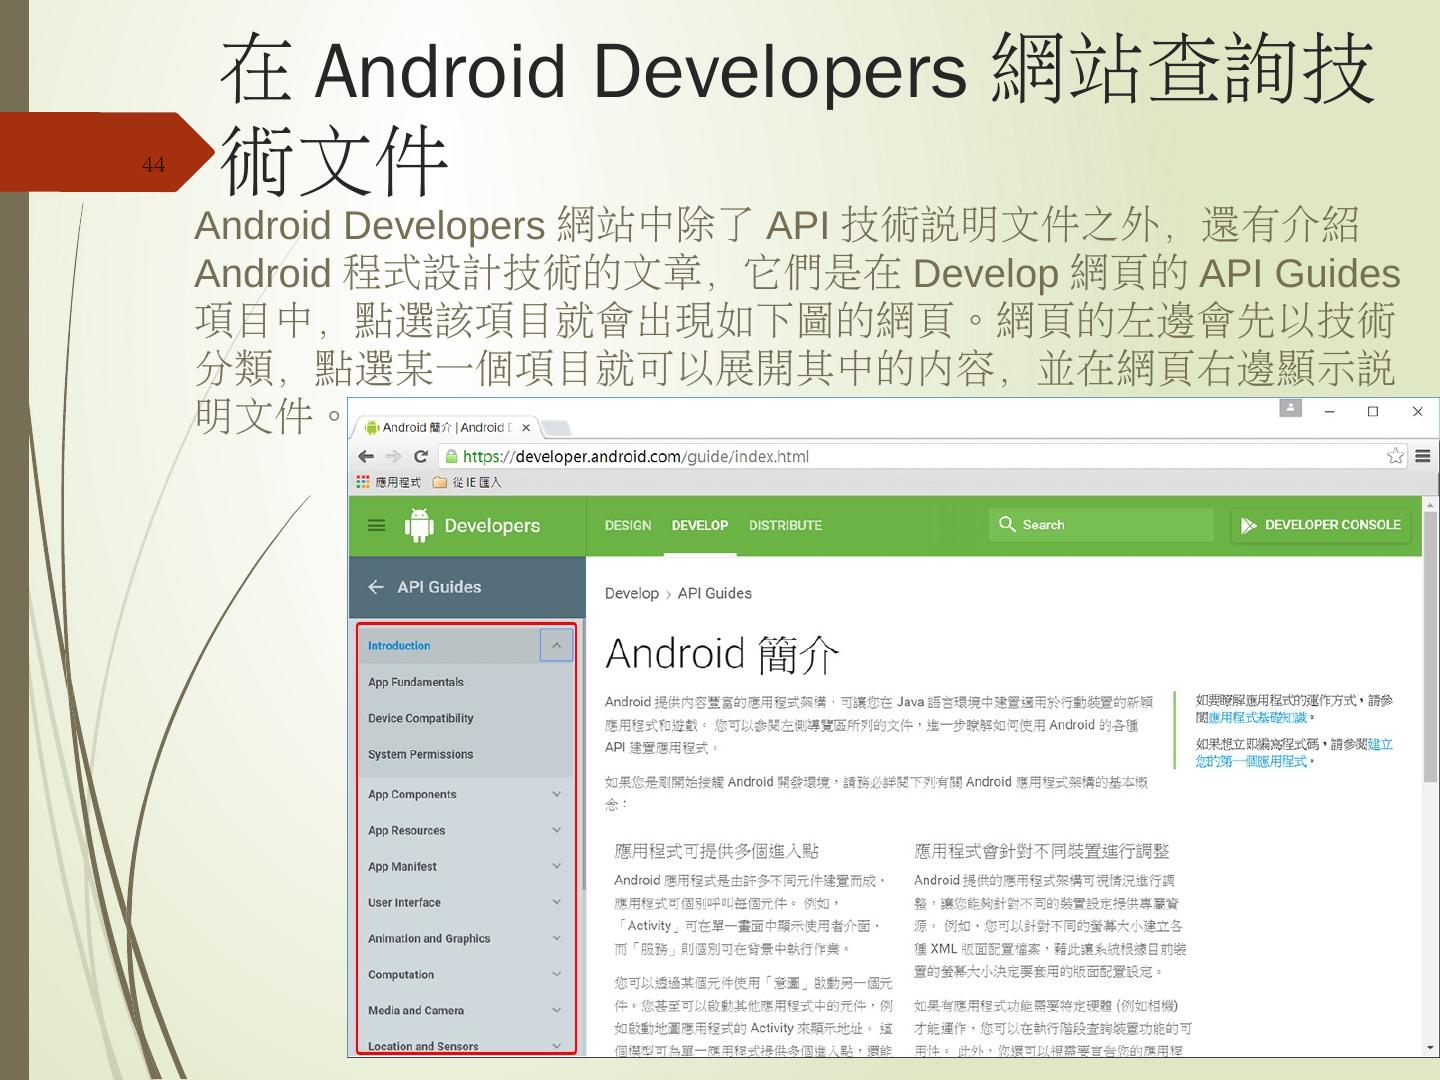This screenshot has width=1440, height=1080.
Task: Click the address bar URL
Action: coord(636,457)
